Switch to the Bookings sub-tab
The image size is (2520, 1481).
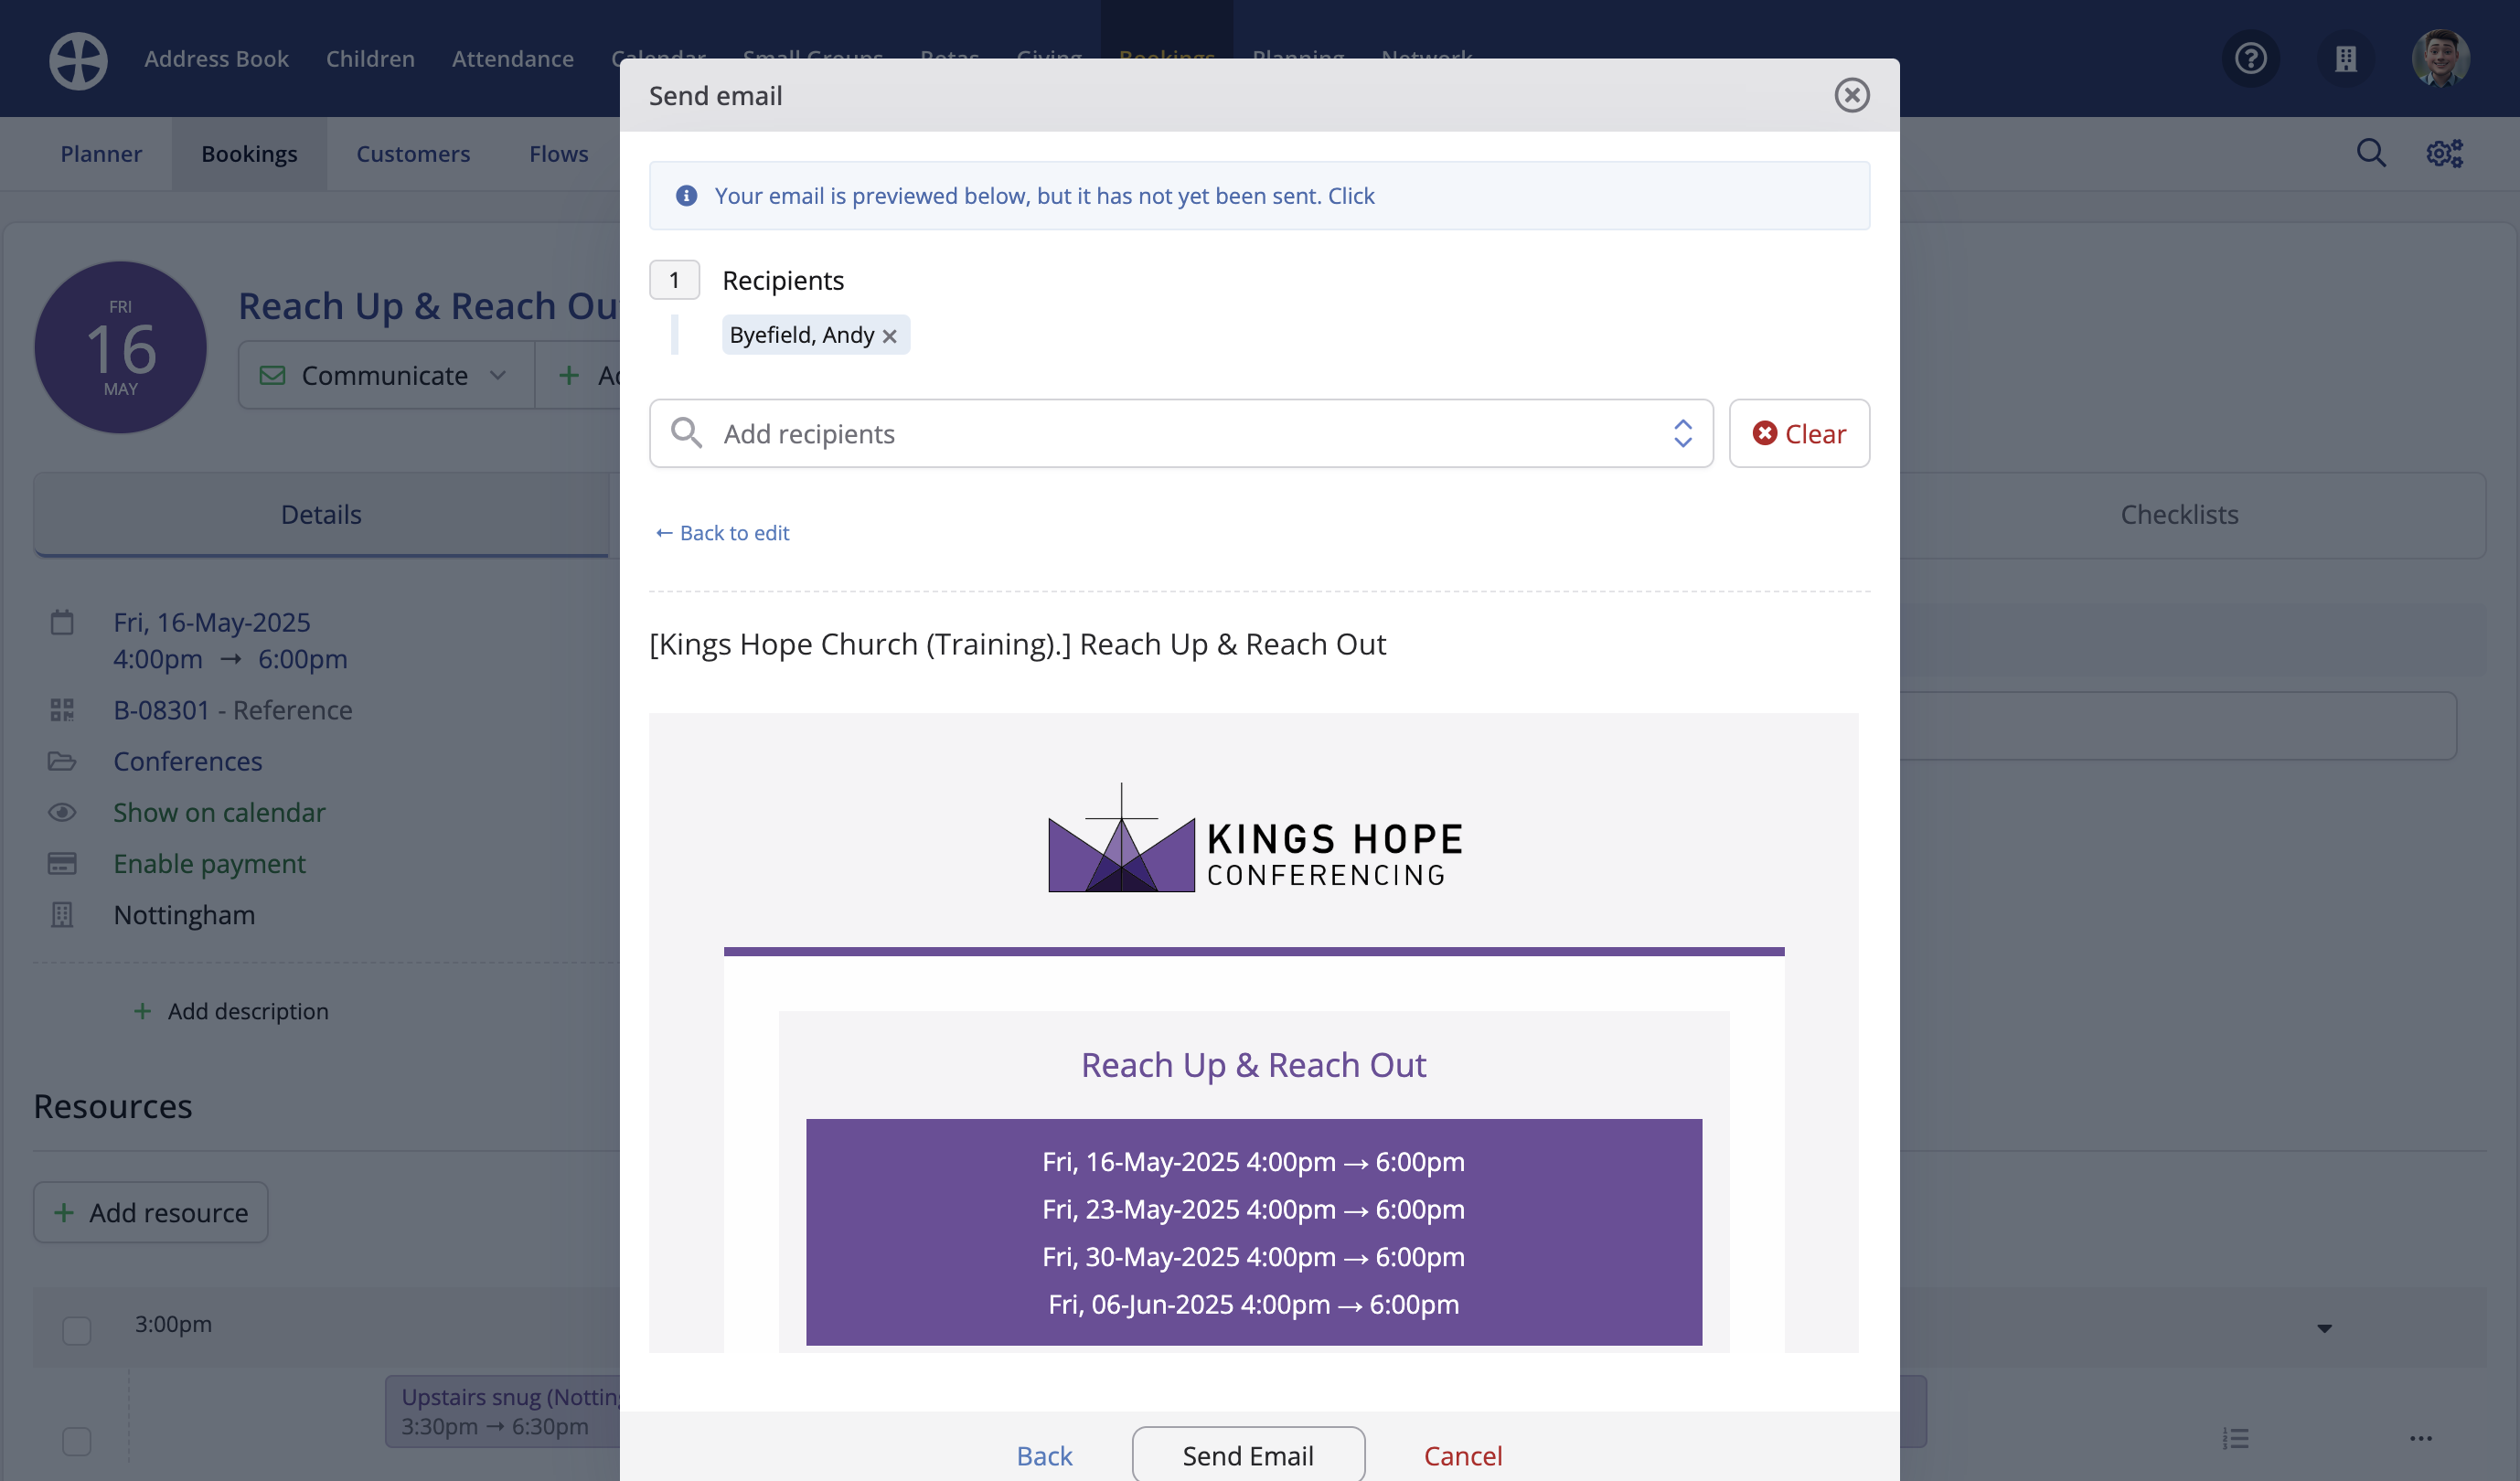pyautogui.click(x=249, y=153)
